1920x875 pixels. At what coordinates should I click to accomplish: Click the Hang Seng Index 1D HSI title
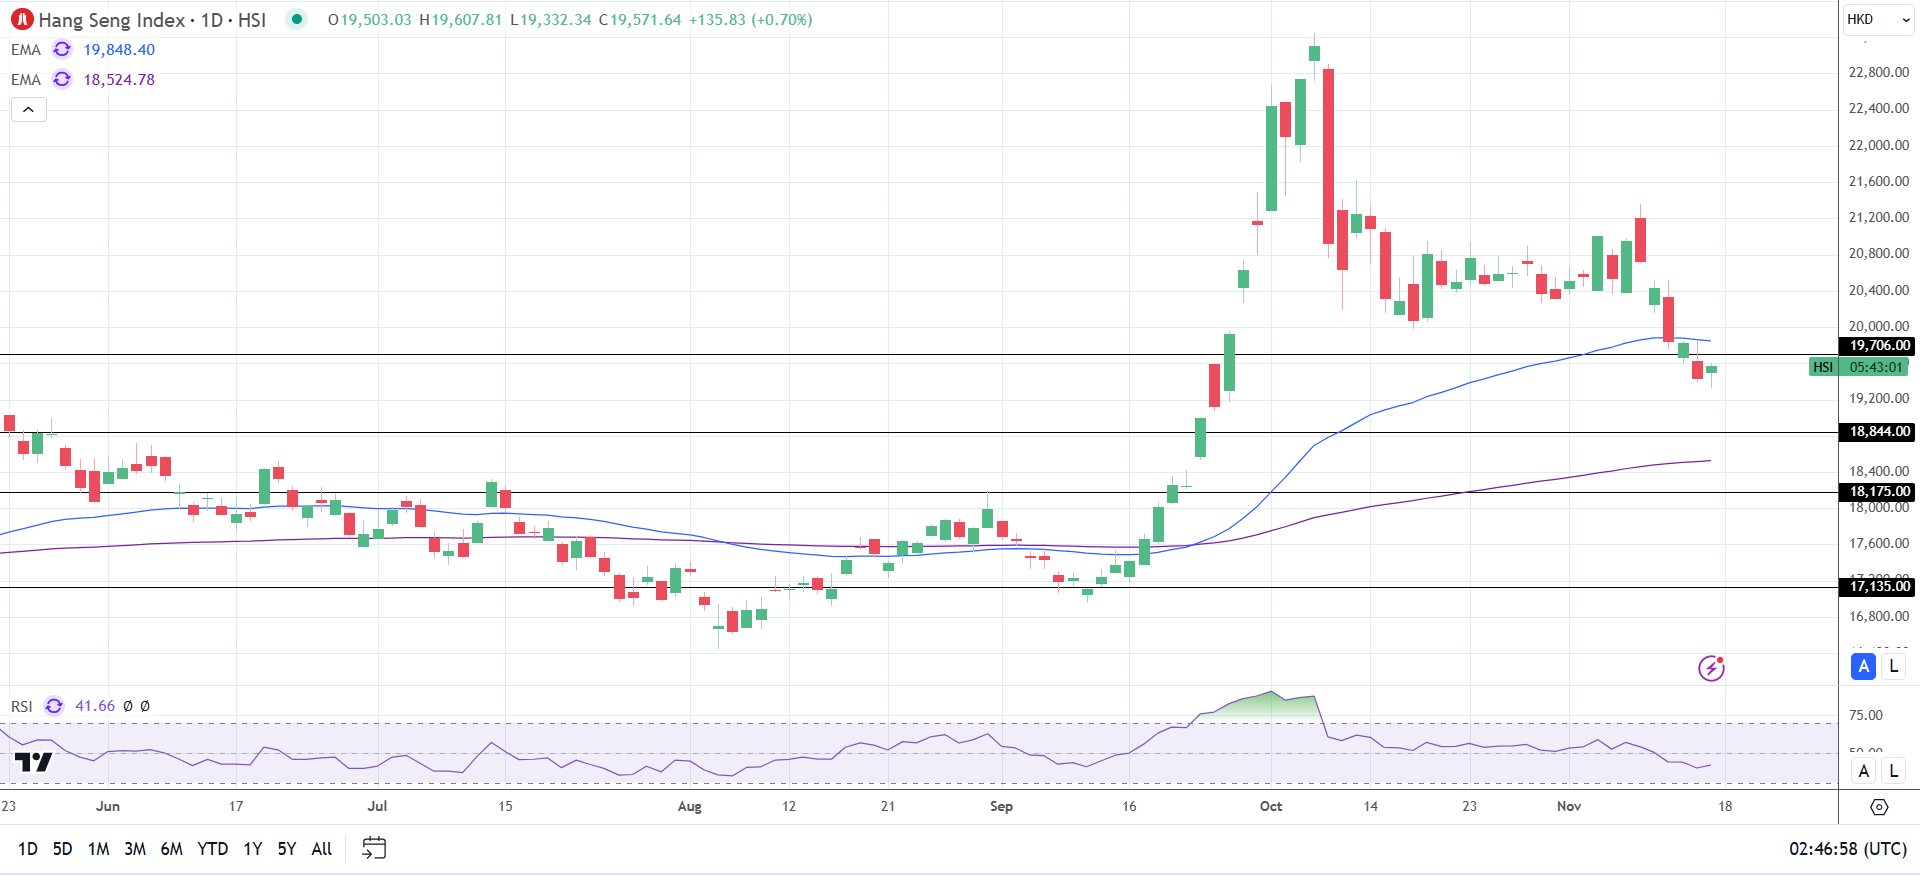152,20
